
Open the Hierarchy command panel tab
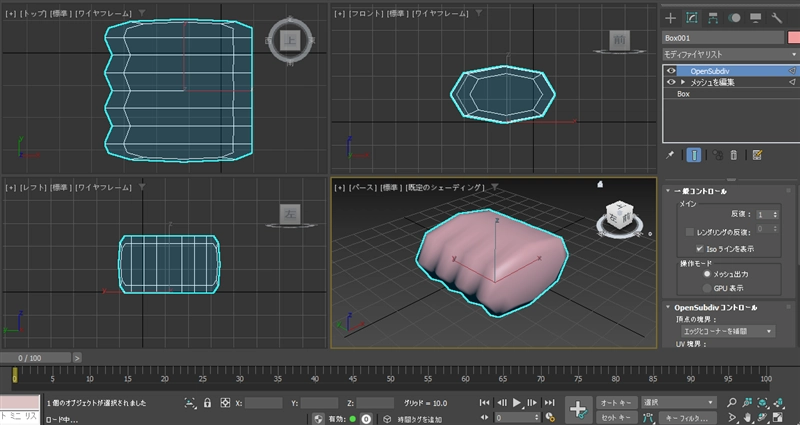tap(713, 18)
